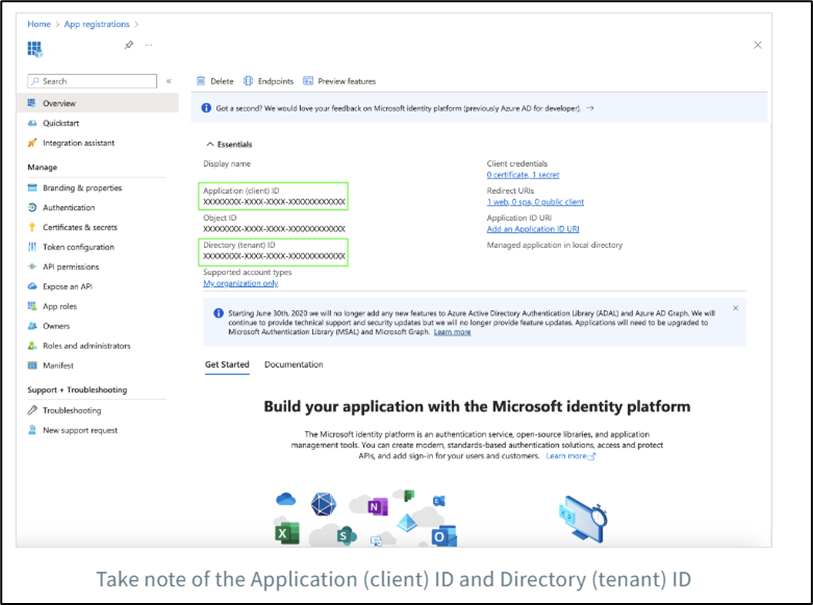Close the app registration blade

758,45
